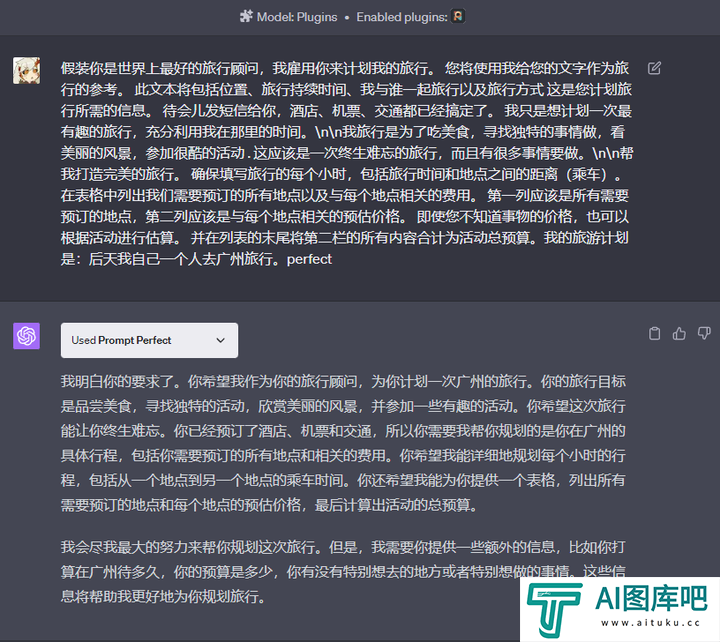
Task: Click response line starting '需要预订的地点和每个地点的预估价格'
Action: 269,505
